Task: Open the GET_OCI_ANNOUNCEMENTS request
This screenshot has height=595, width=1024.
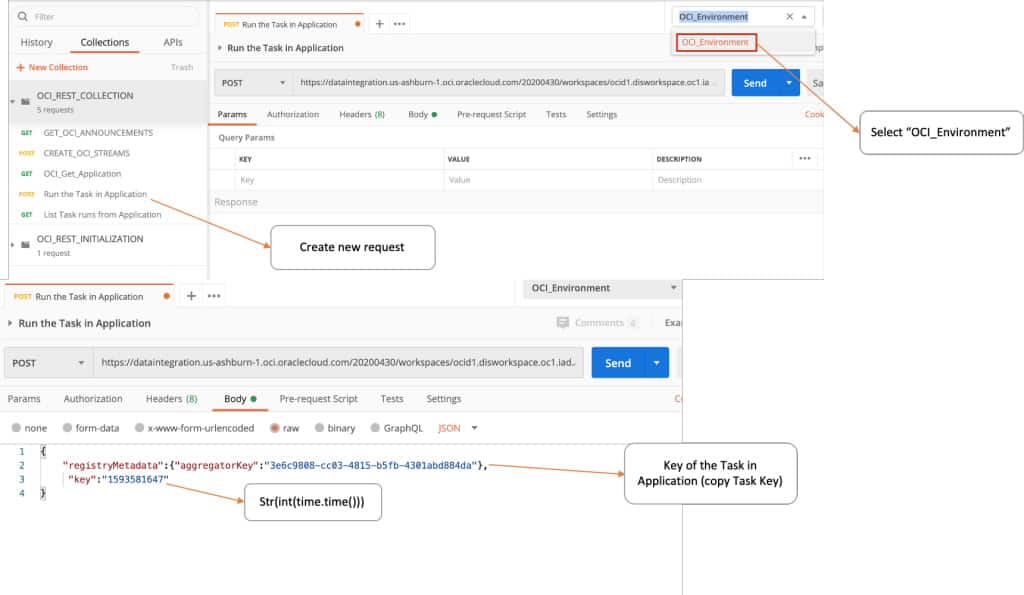Action: (98, 133)
